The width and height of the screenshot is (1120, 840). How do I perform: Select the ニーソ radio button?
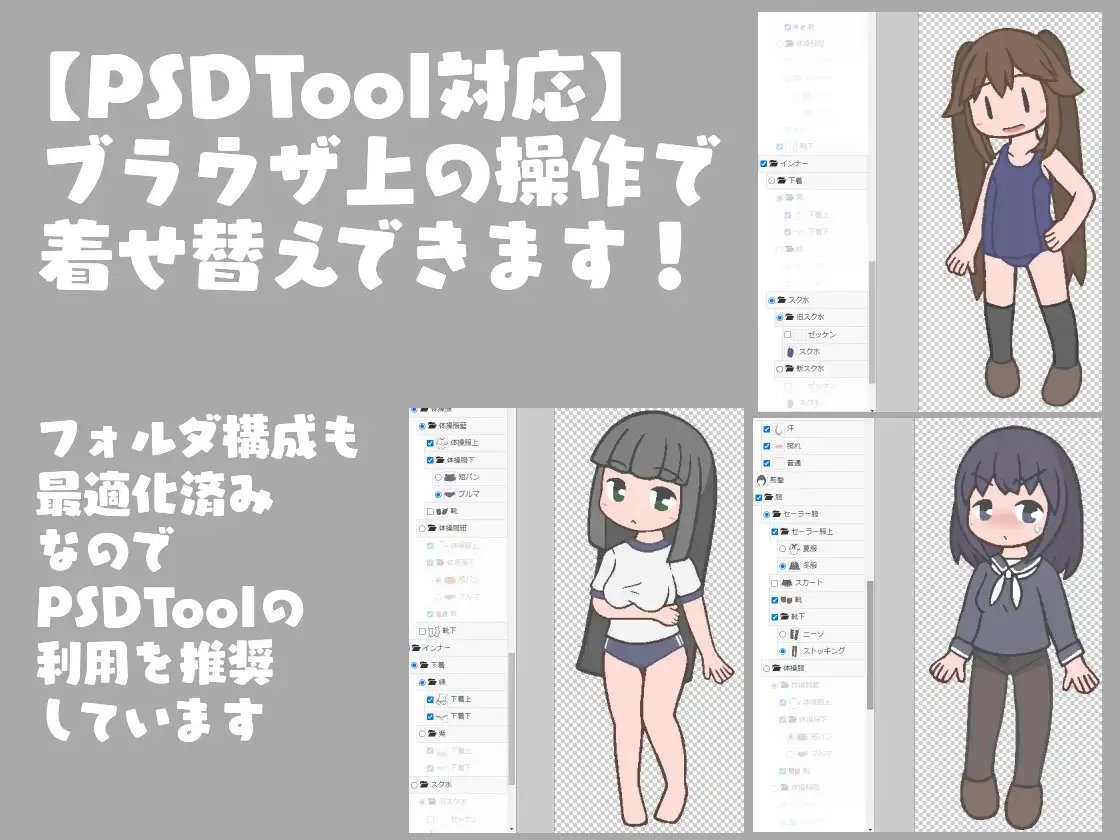783,634
